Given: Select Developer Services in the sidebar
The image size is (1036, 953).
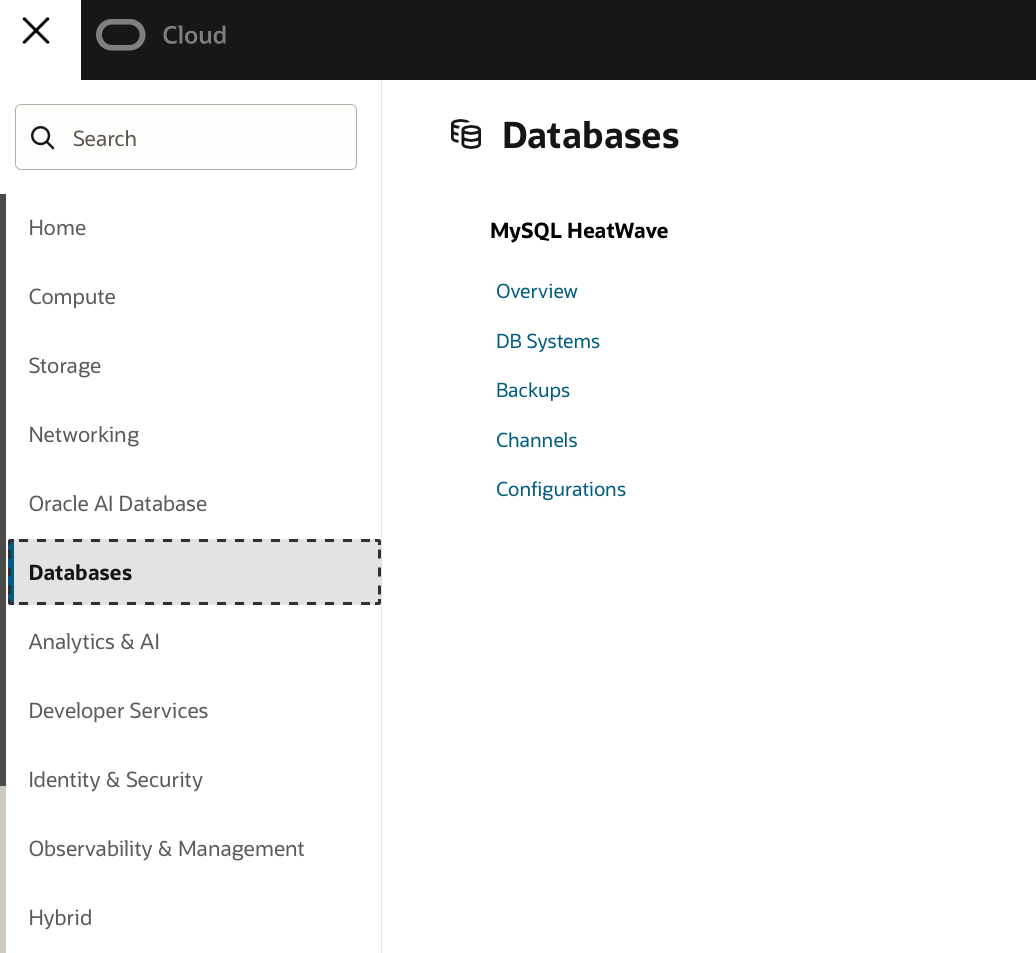Looking at the screenshot, I should tap(118, 711).
